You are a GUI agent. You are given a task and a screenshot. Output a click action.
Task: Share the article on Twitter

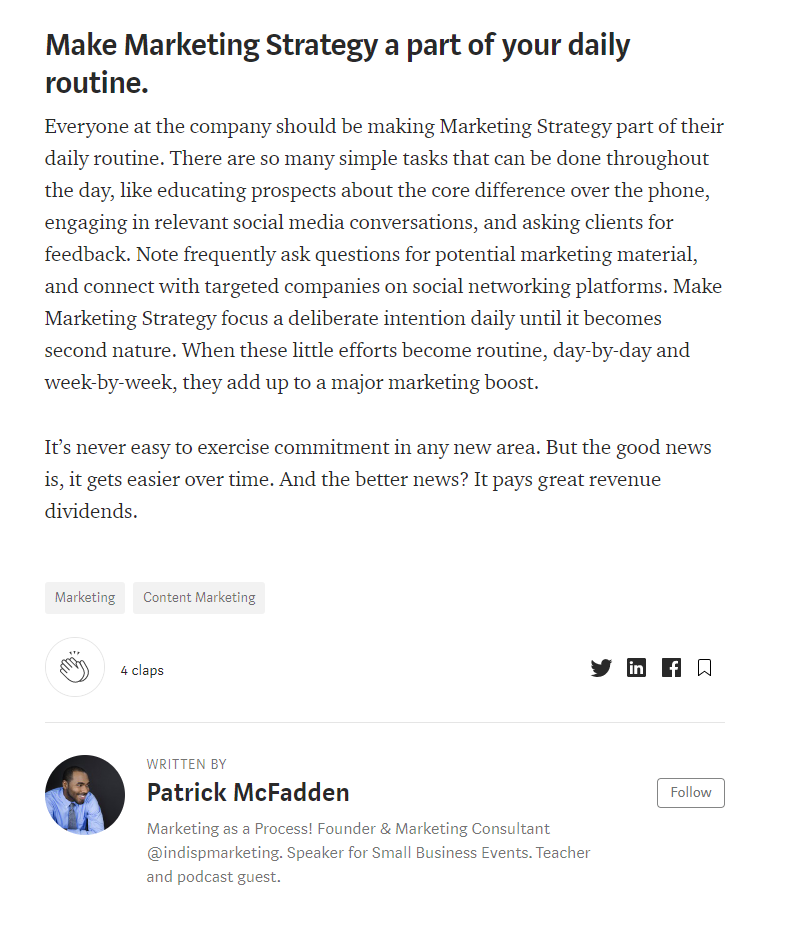click(x=601, y=667)
